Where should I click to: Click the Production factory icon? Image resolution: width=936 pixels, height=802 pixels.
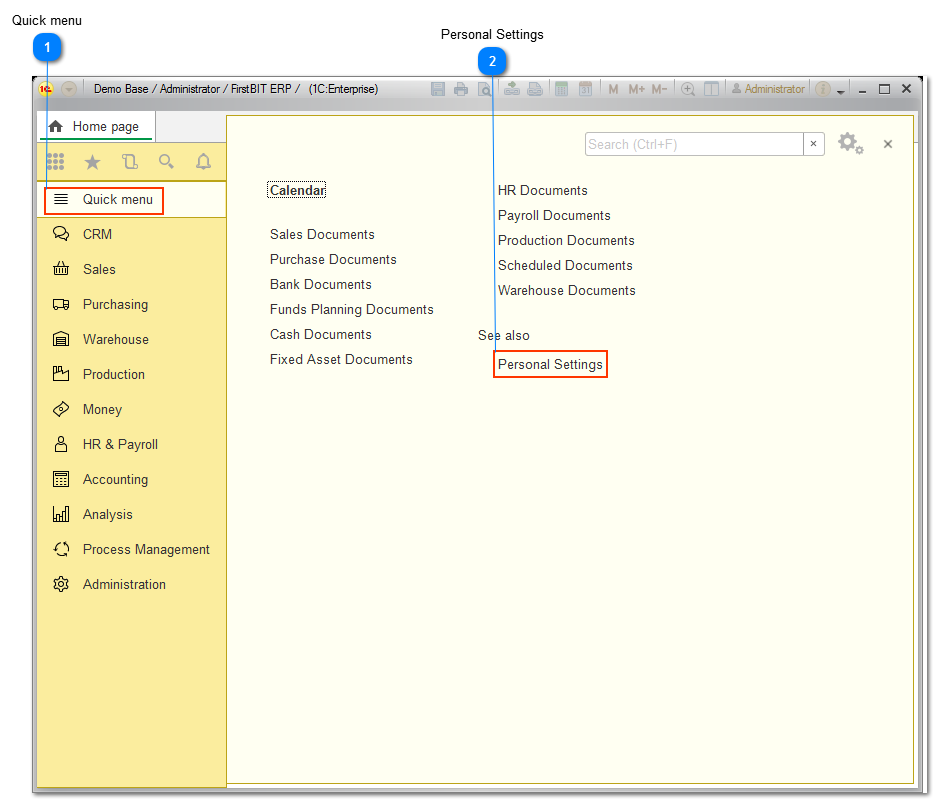click(x=61, y=374)
